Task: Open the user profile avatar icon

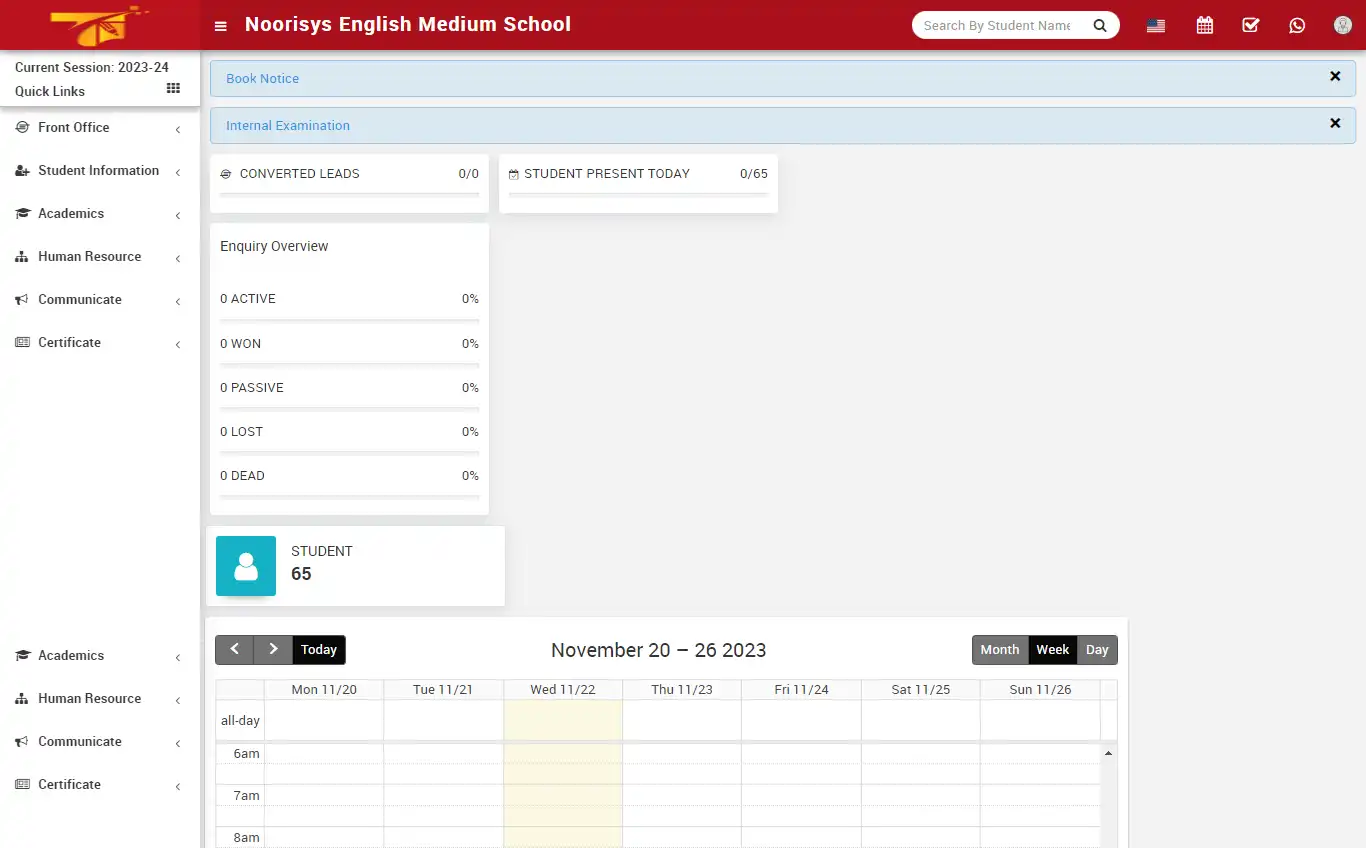Action: coord(1342,24)
